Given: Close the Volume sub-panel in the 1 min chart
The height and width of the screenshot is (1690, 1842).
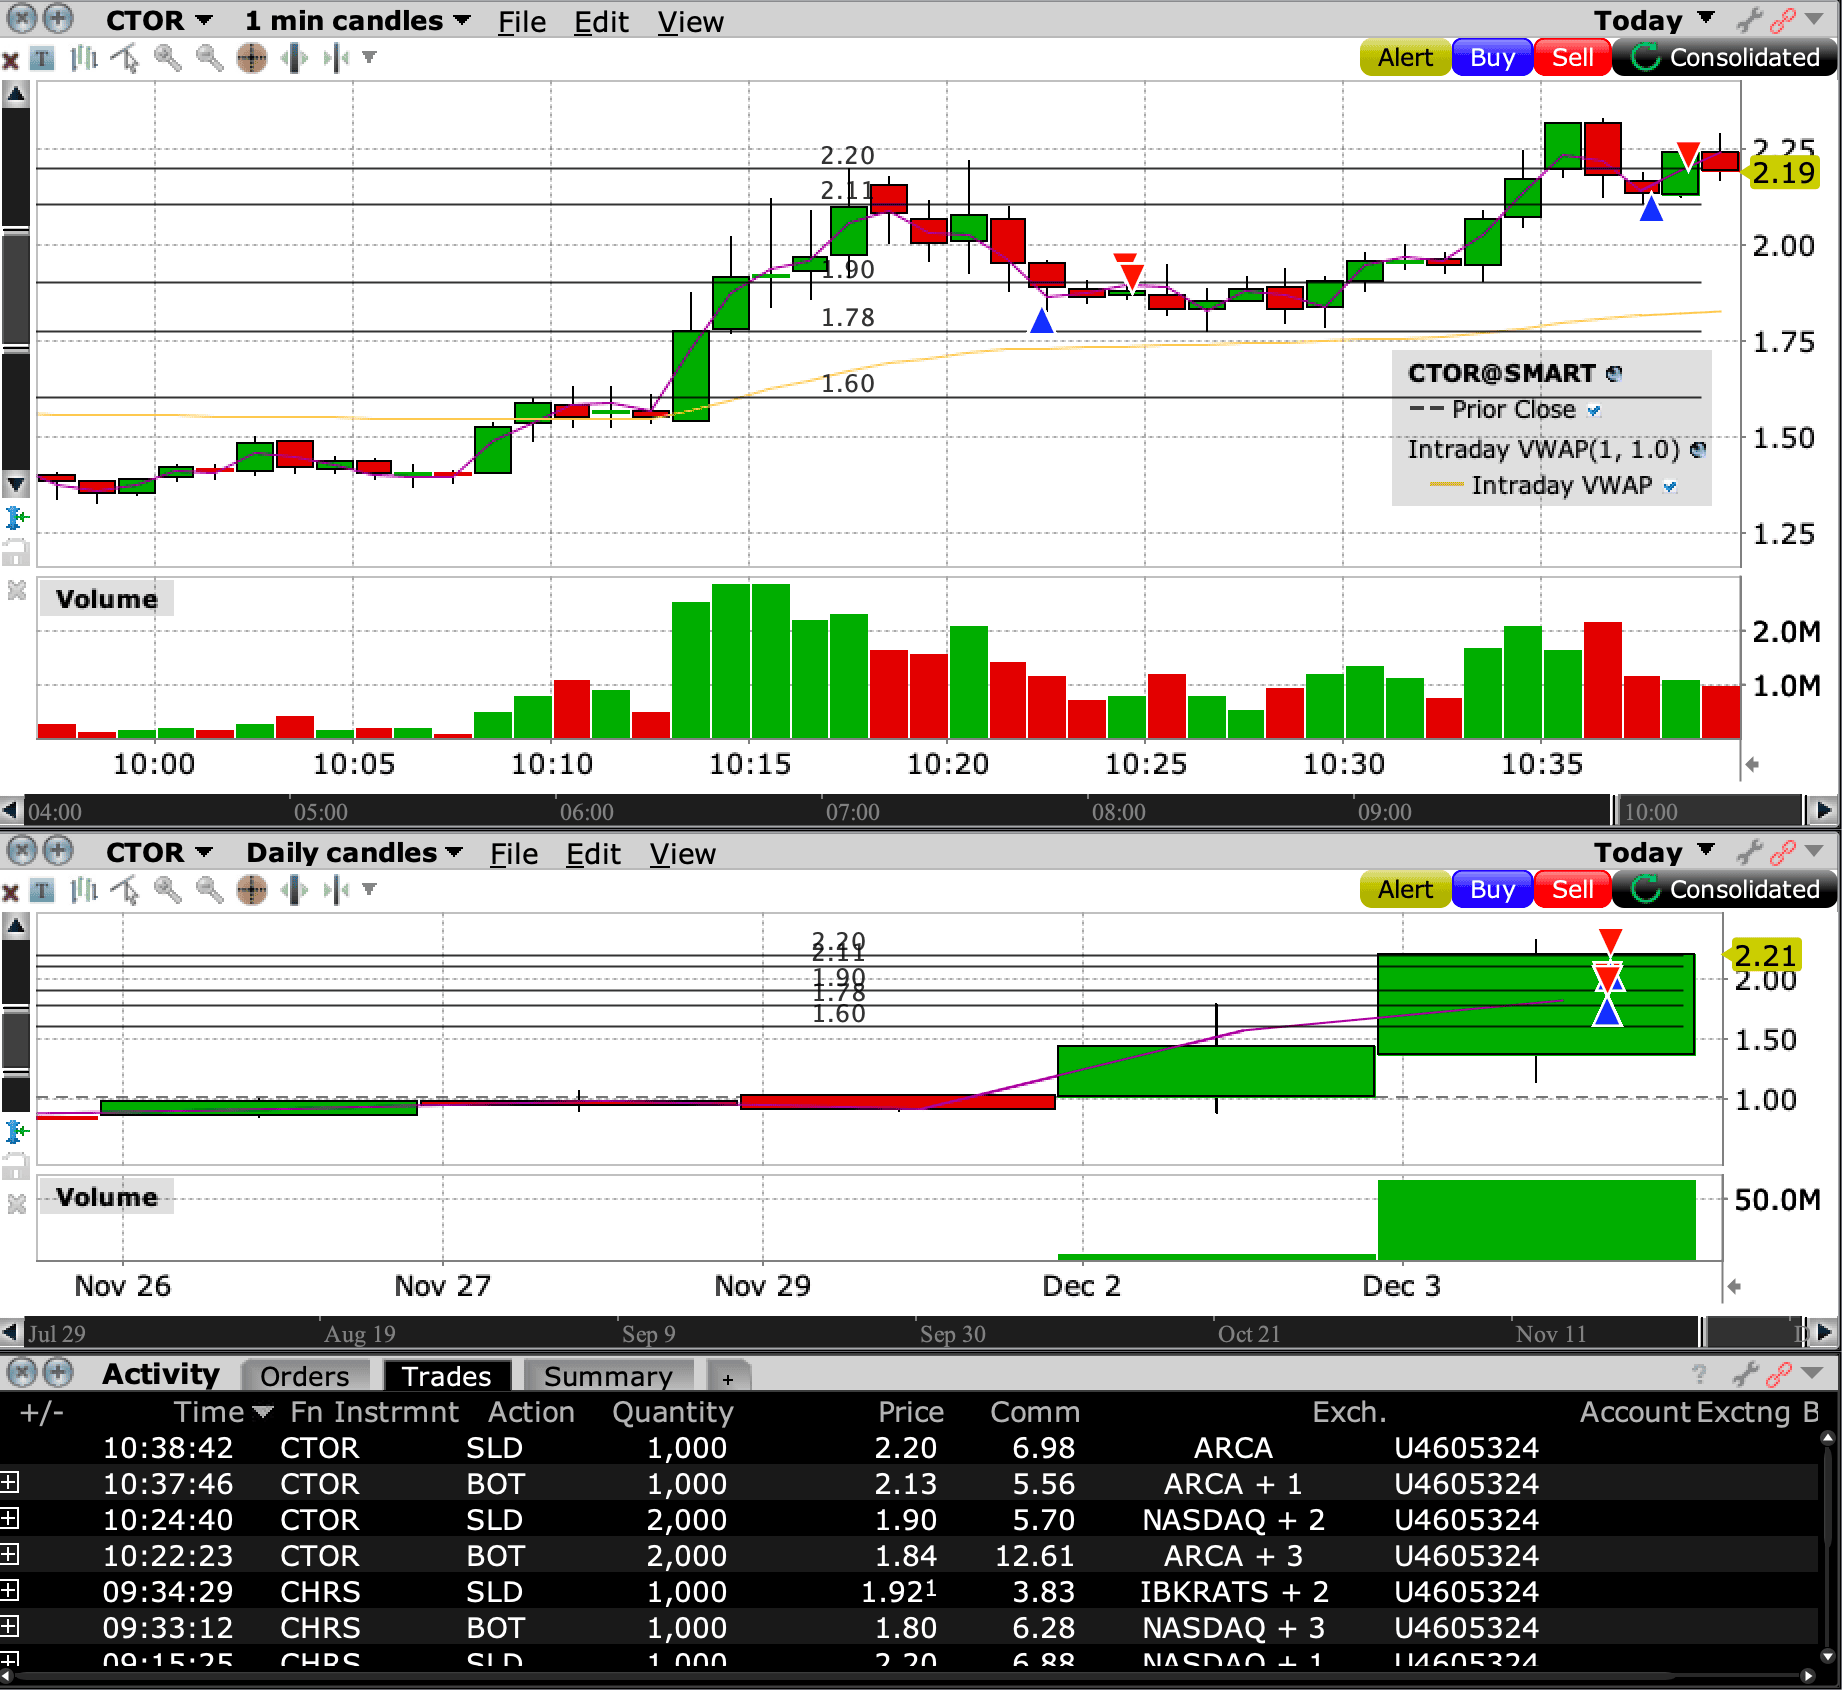Looking at the screenshot, I should tap(16, 590).
